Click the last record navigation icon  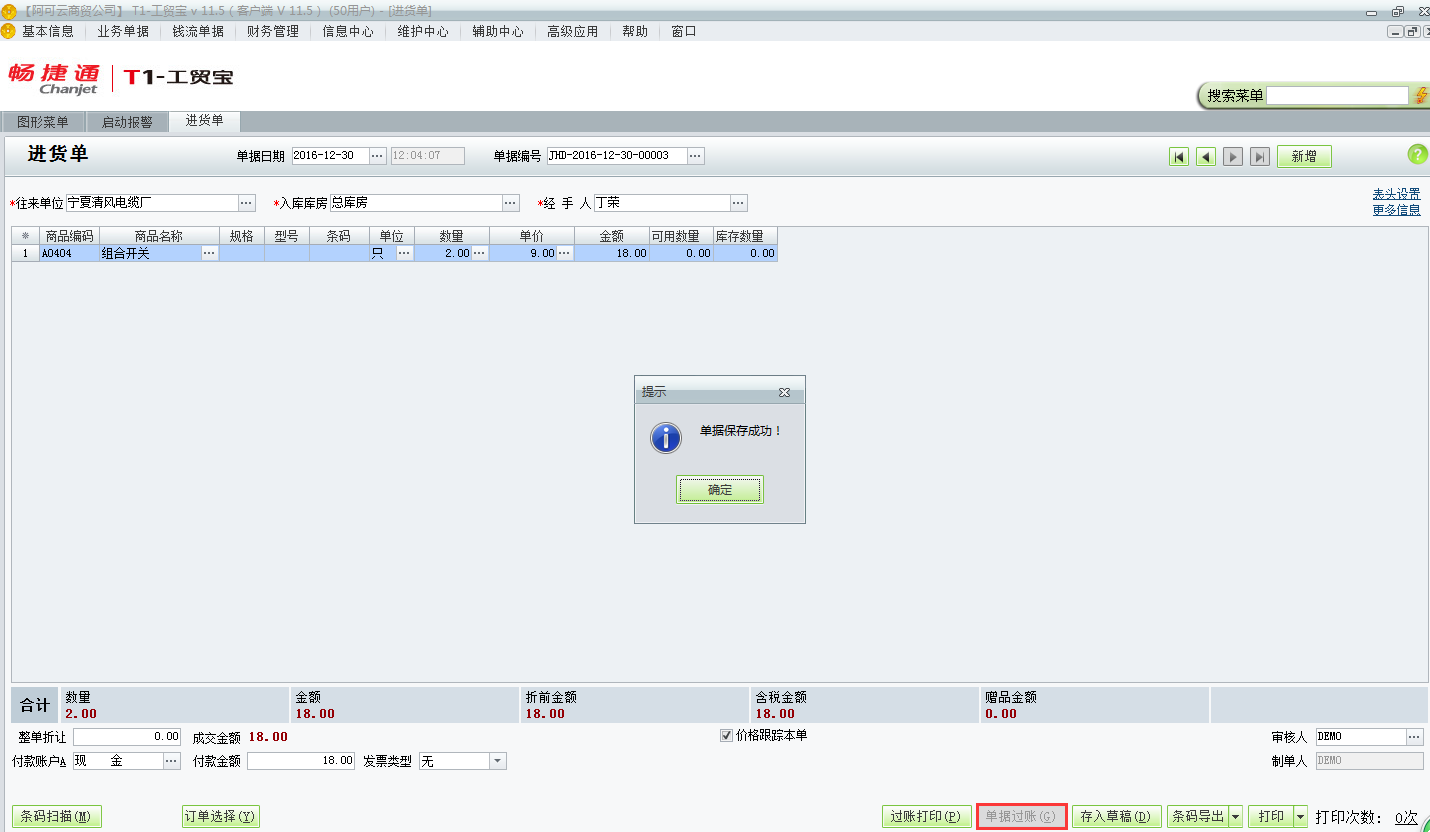(1259, 156)
